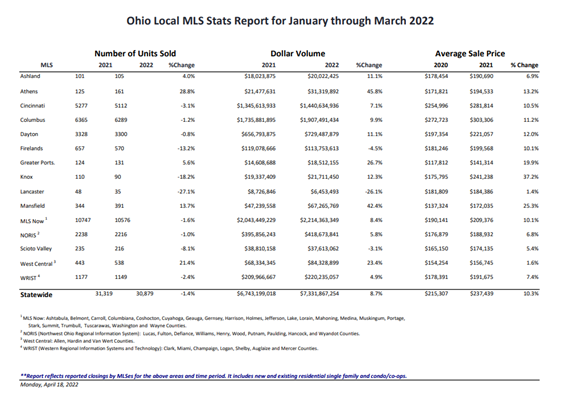563x395 pixels.
Task: Select Ashland dollar volume $18,023,875
Action: coord(260,76)
